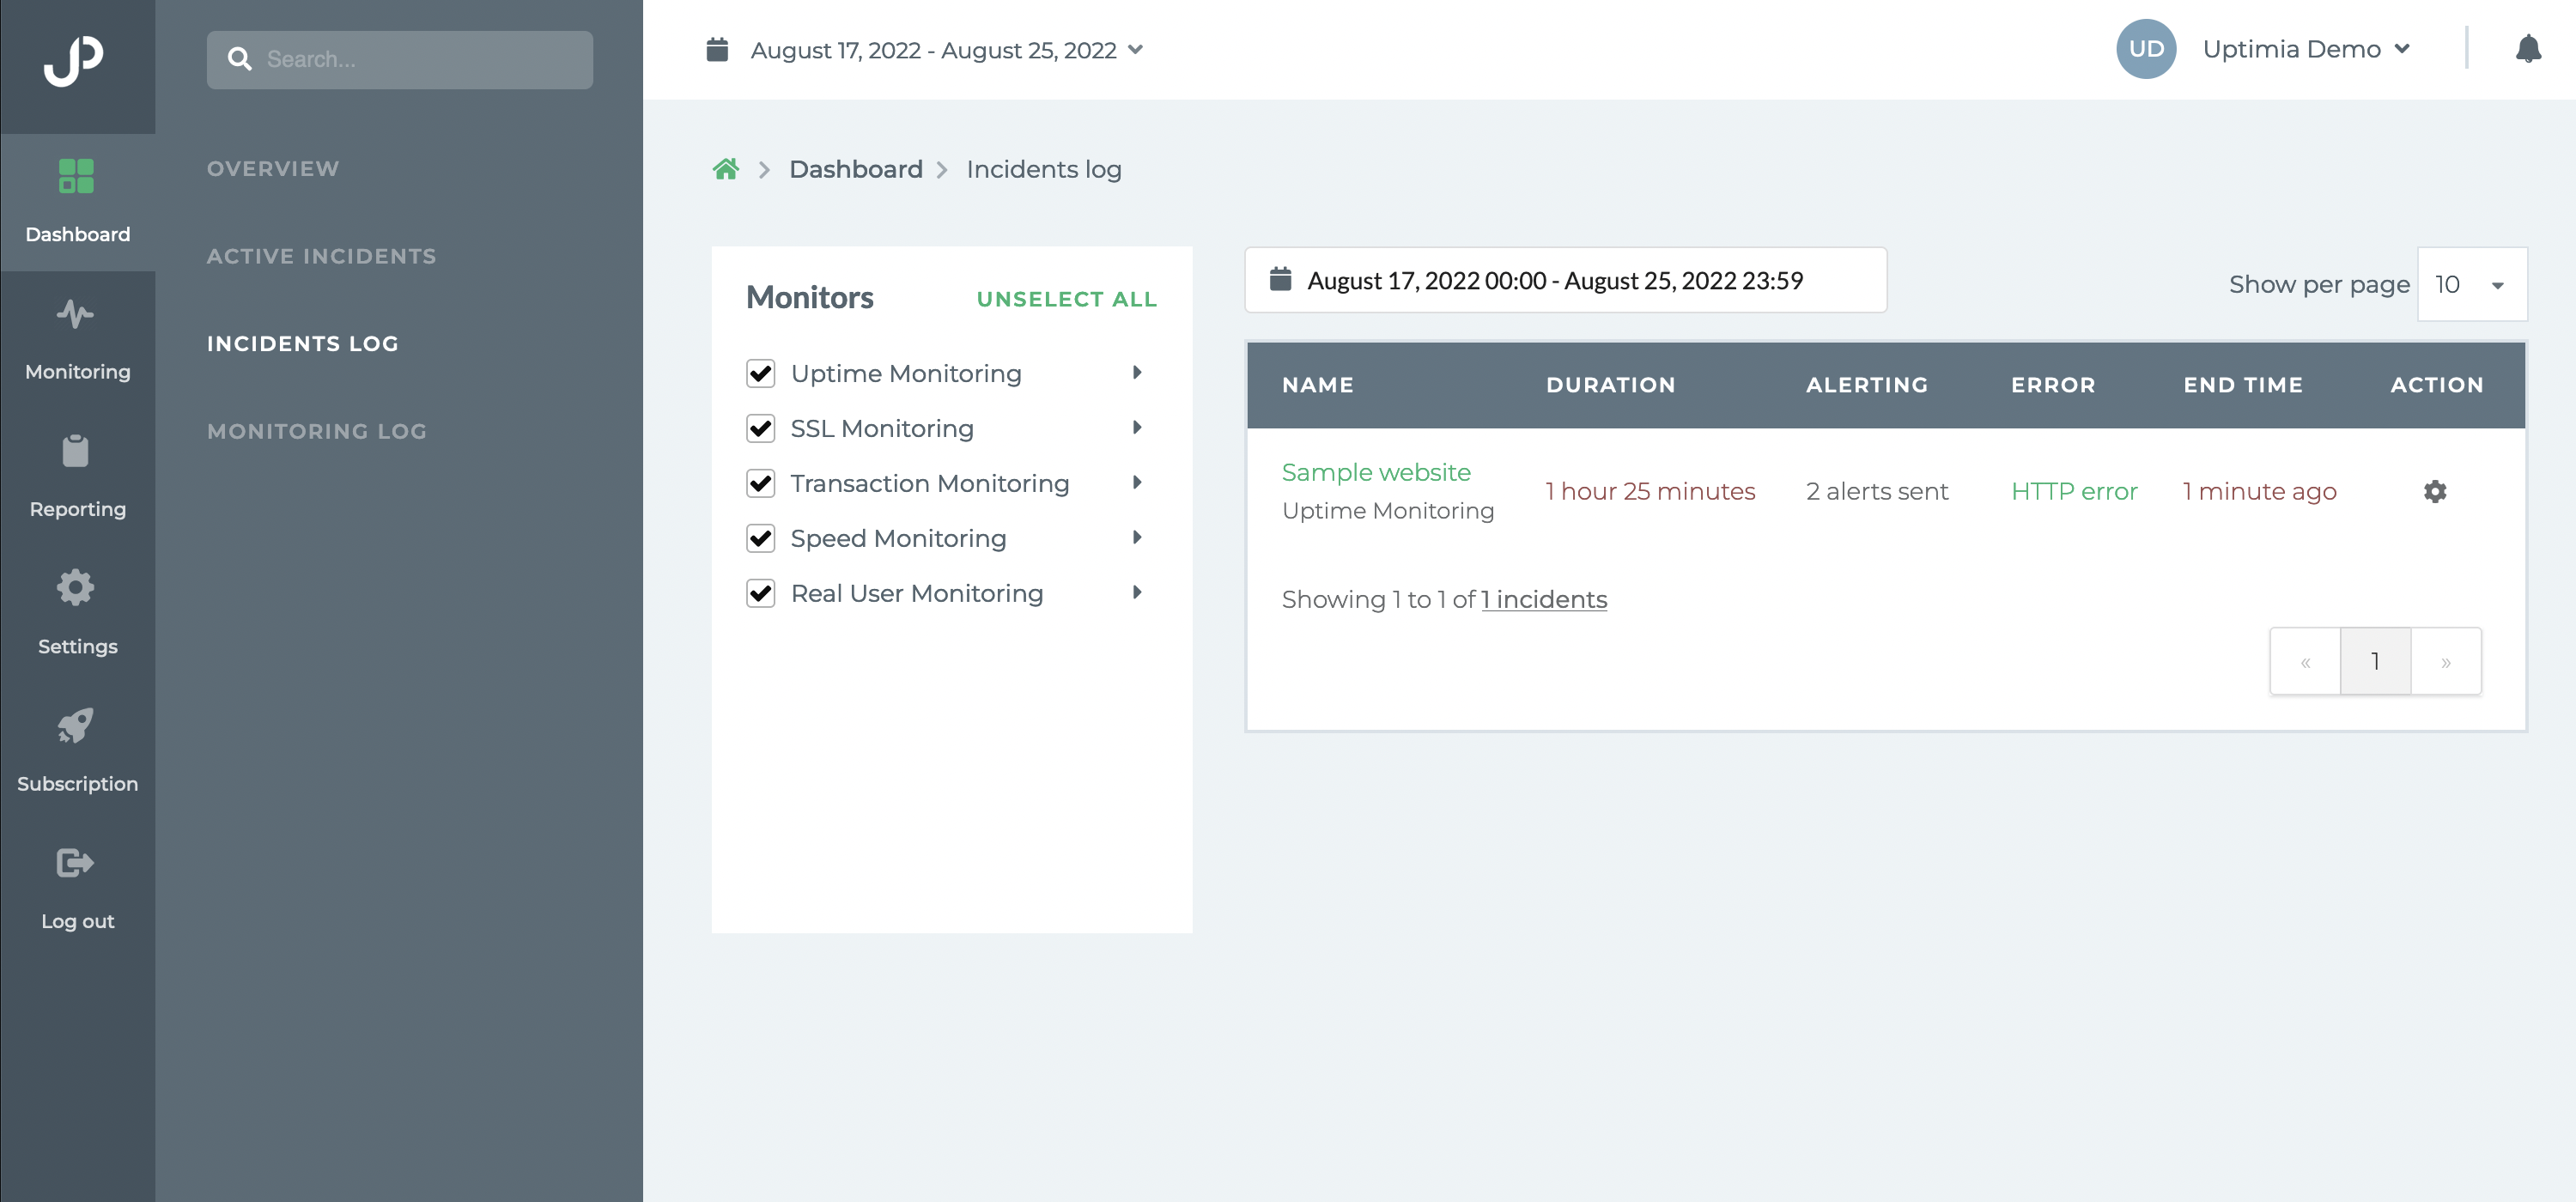Click the Log out icon

pyautogui.click(x=76, y=863)
